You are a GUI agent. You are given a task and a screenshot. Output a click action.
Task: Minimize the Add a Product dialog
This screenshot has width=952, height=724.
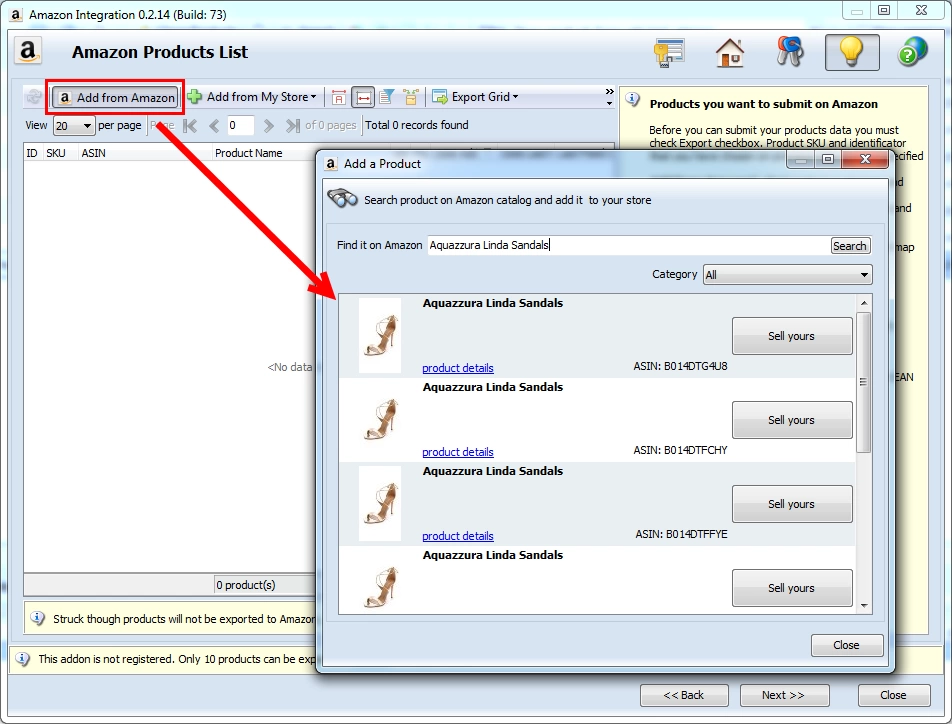(801, 160)
